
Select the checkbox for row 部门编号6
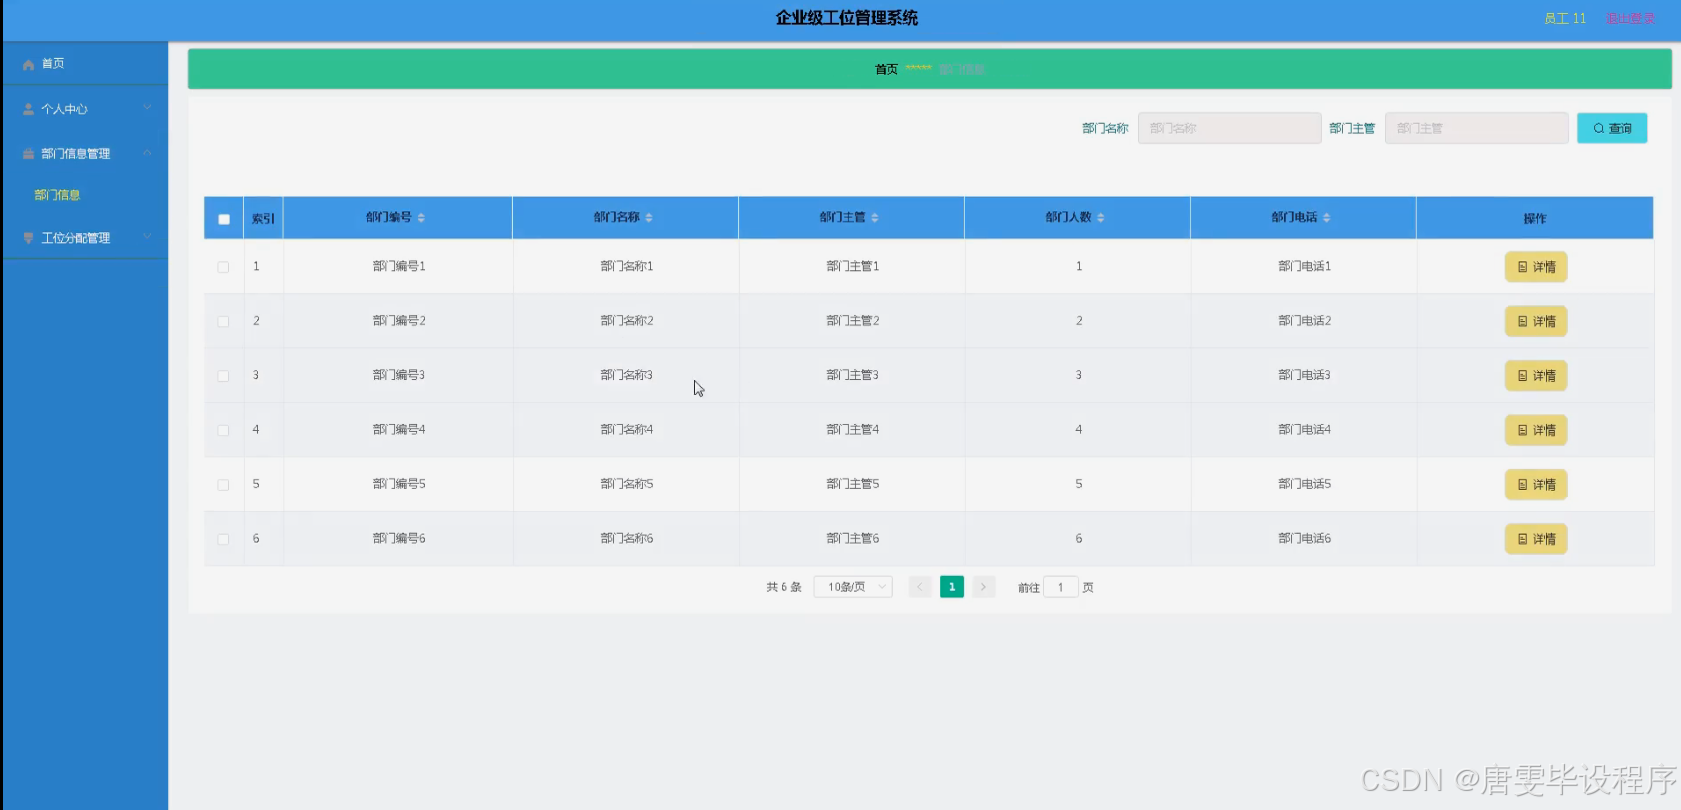point(223,539)
